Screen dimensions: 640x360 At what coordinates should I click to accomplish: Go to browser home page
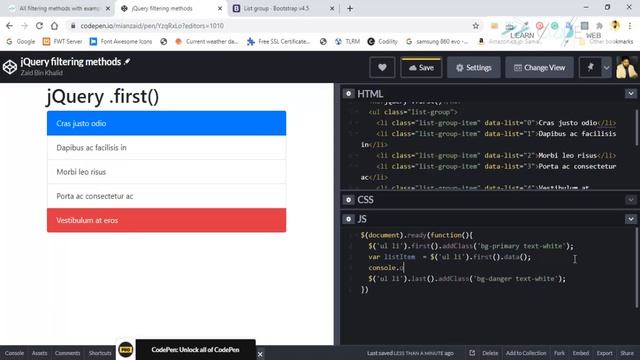coord(54,26)
